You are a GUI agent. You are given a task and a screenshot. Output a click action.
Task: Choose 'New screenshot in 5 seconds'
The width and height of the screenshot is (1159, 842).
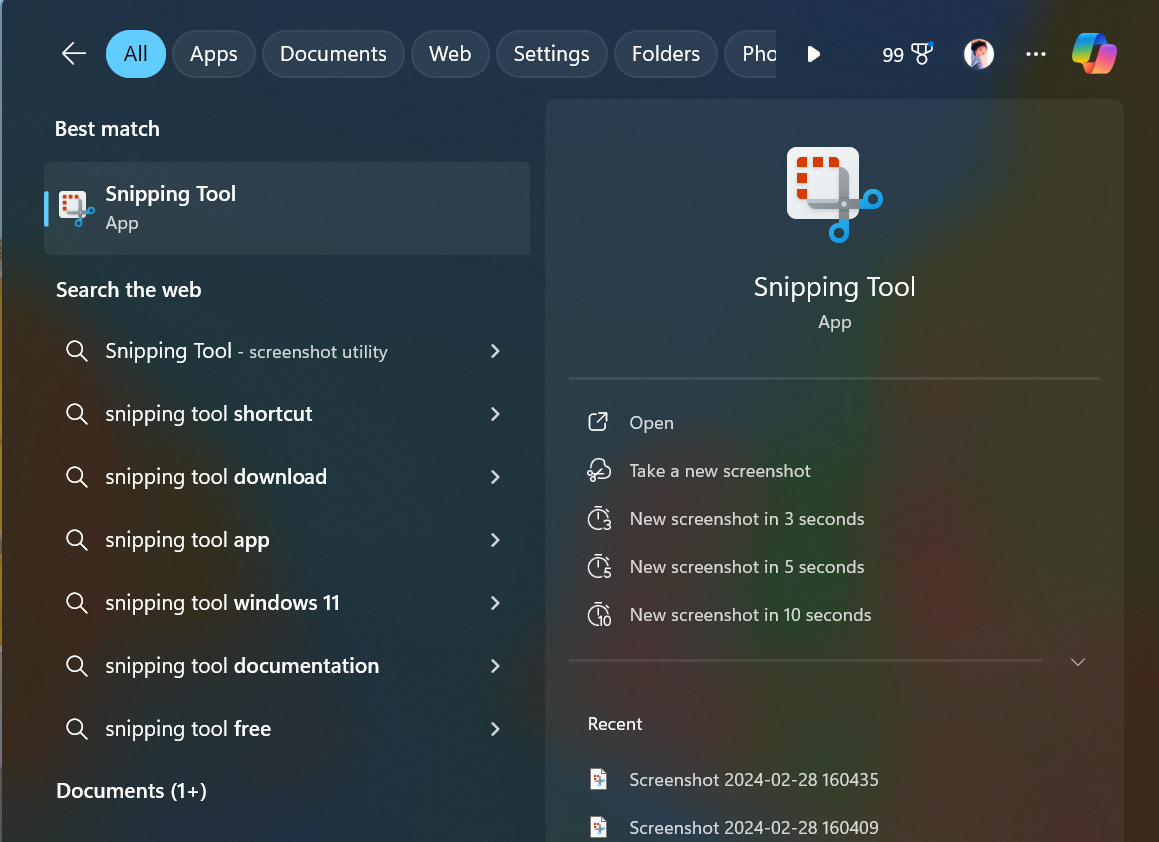tap(747, 567)
